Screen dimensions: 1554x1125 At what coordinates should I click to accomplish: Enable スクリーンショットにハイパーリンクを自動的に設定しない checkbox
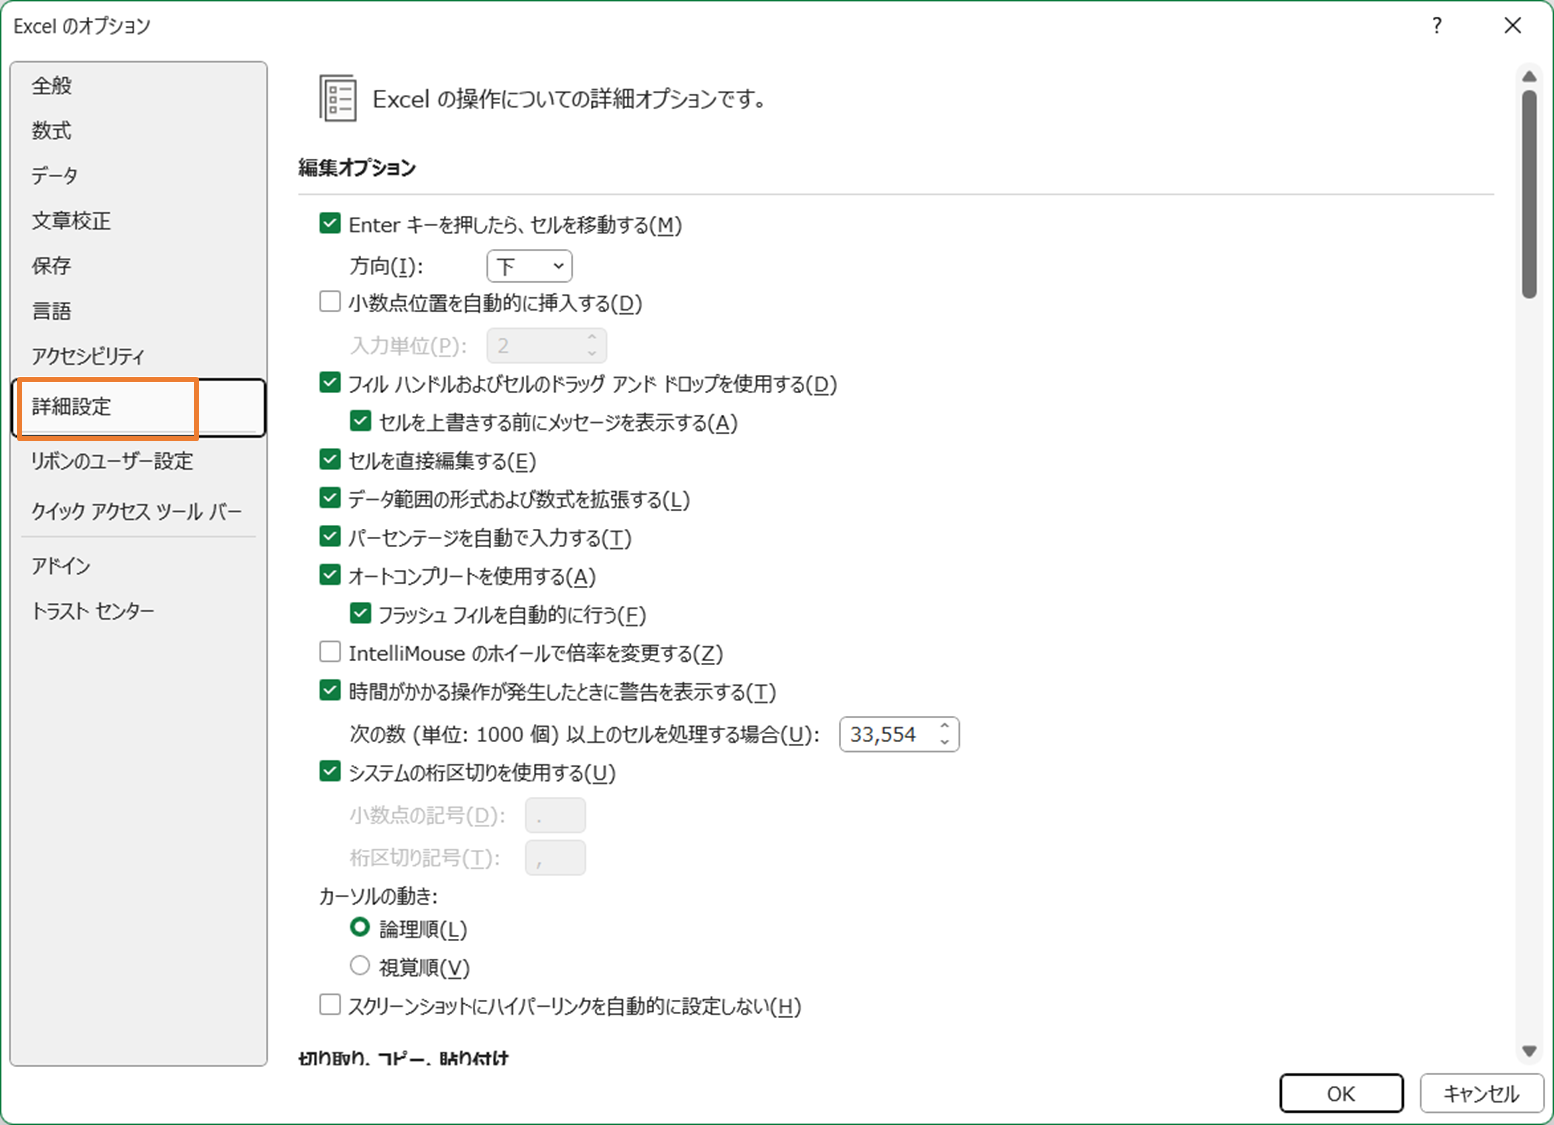(330, 1004)
